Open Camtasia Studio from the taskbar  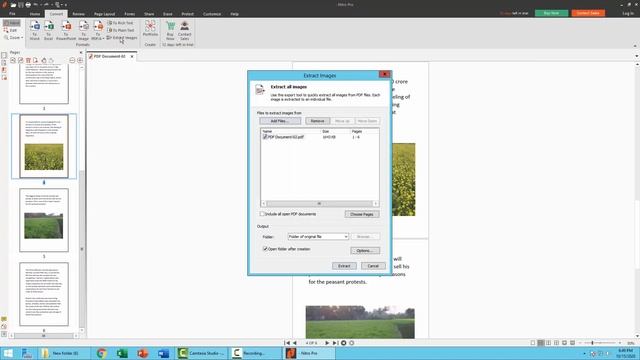click(x=202, y=353)
